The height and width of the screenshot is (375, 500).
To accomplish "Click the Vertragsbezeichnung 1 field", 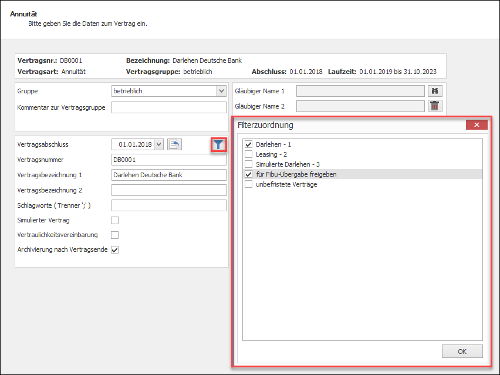I will [x=169, y=175].
